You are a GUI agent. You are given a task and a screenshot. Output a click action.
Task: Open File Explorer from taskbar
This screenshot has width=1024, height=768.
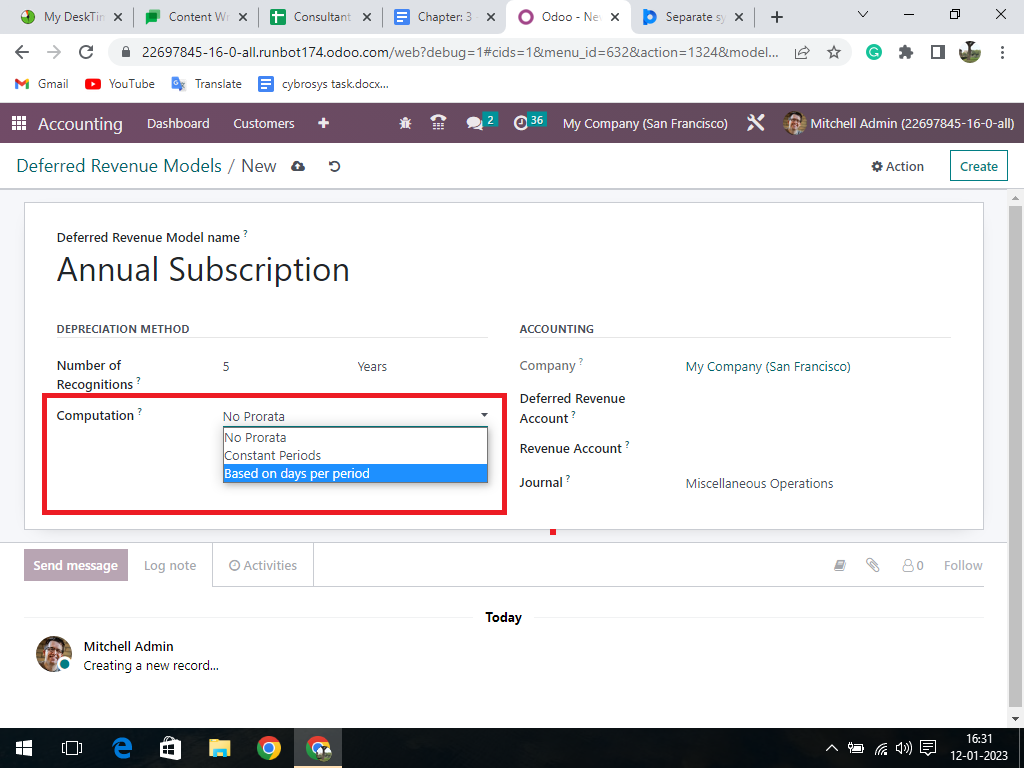[219, 748]
